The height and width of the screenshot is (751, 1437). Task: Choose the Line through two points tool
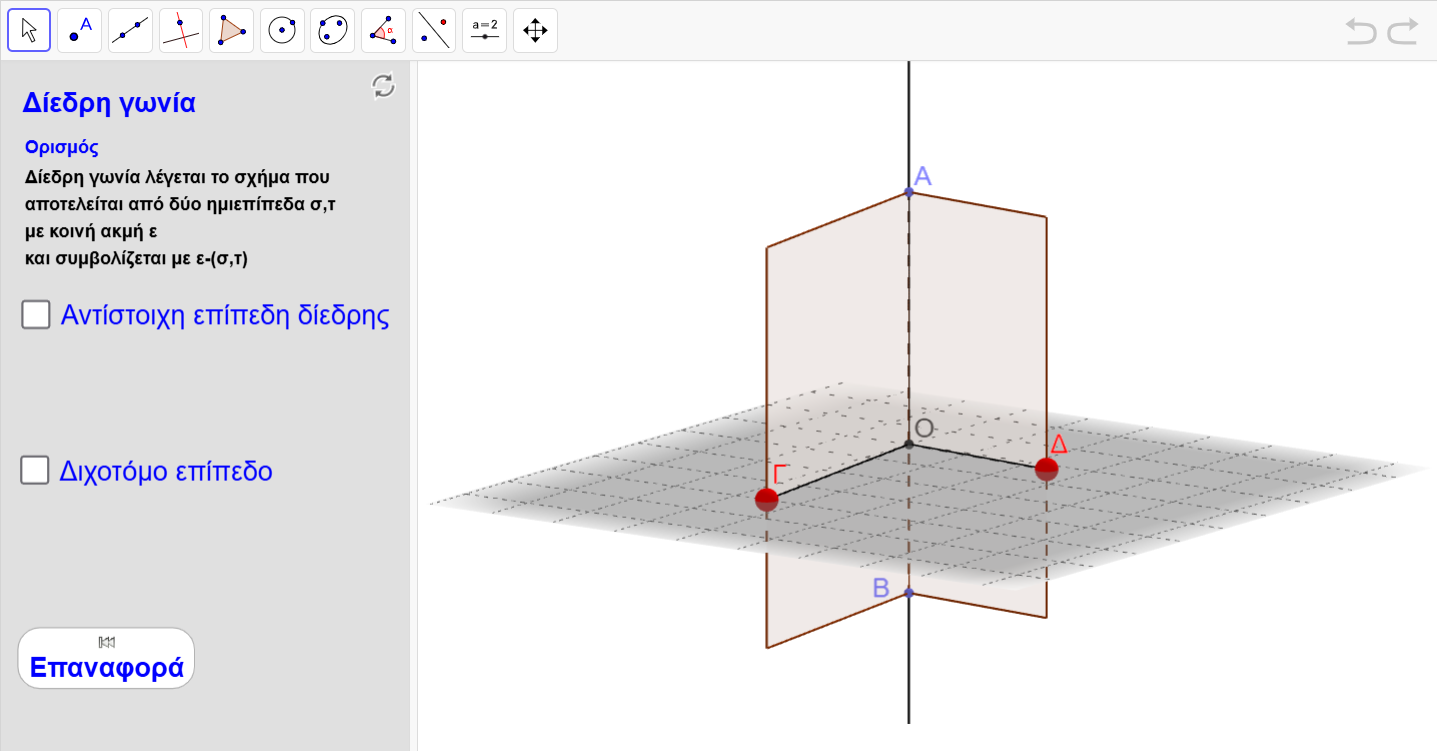coord(130,31)
